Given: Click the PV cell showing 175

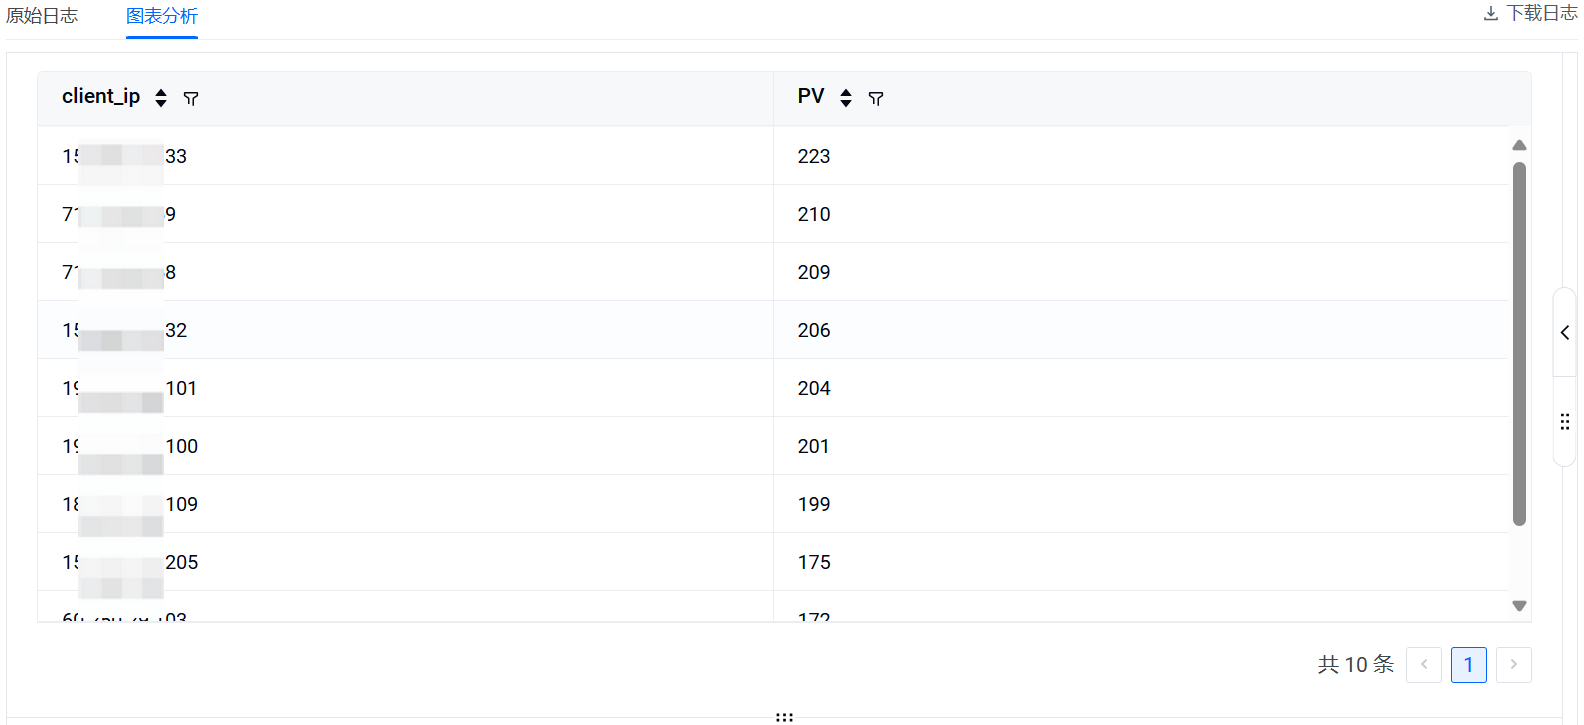Looking at the screenshot, I should click(x=814, y=562).
